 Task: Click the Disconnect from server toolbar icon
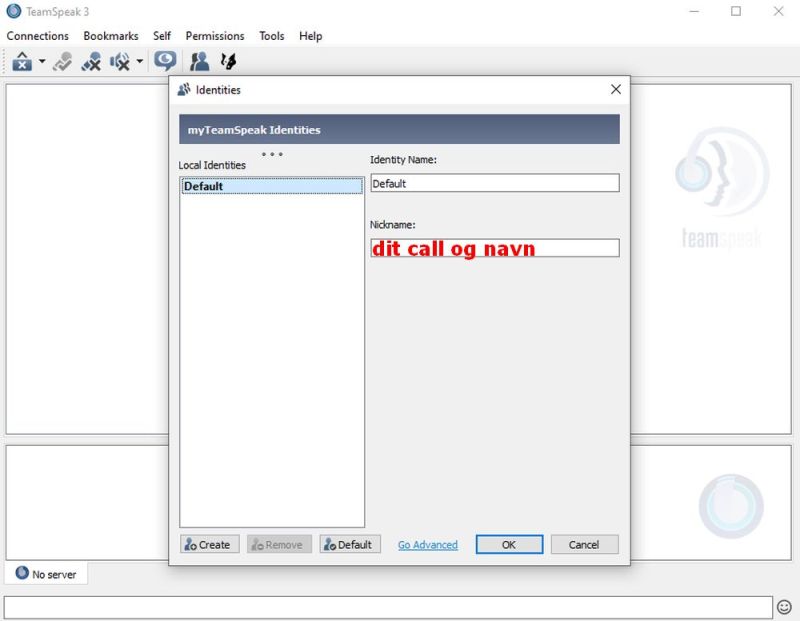pyautogui.click(x=62, y=62)
